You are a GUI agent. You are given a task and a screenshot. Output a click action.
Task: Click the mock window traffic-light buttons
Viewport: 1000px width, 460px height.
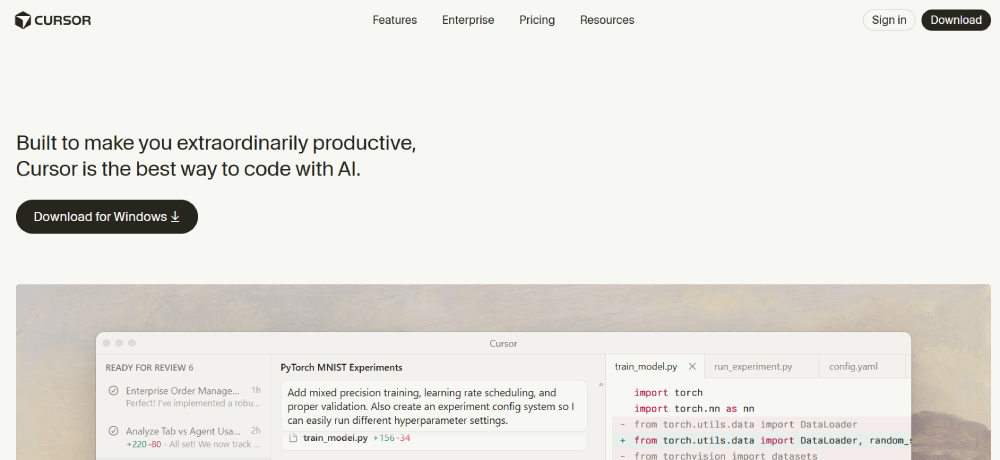[118, 343]
